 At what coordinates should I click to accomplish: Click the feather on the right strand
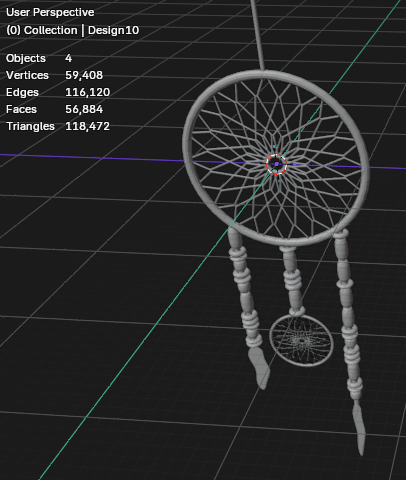(x=359, y=428)
